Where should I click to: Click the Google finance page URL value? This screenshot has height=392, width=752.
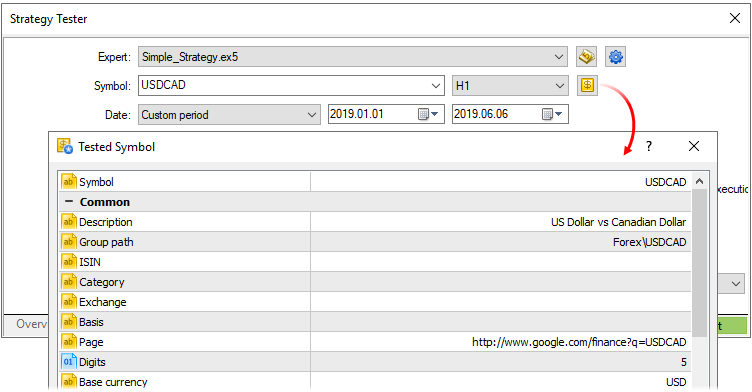(x=579, y=342)
